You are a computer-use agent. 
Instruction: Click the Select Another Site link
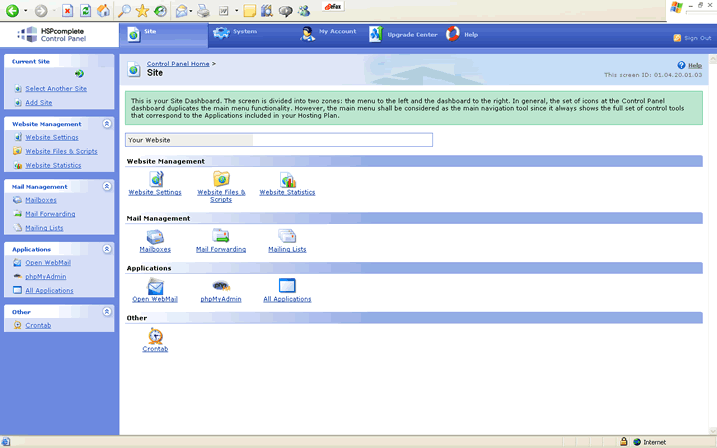(x=56, y=89)
